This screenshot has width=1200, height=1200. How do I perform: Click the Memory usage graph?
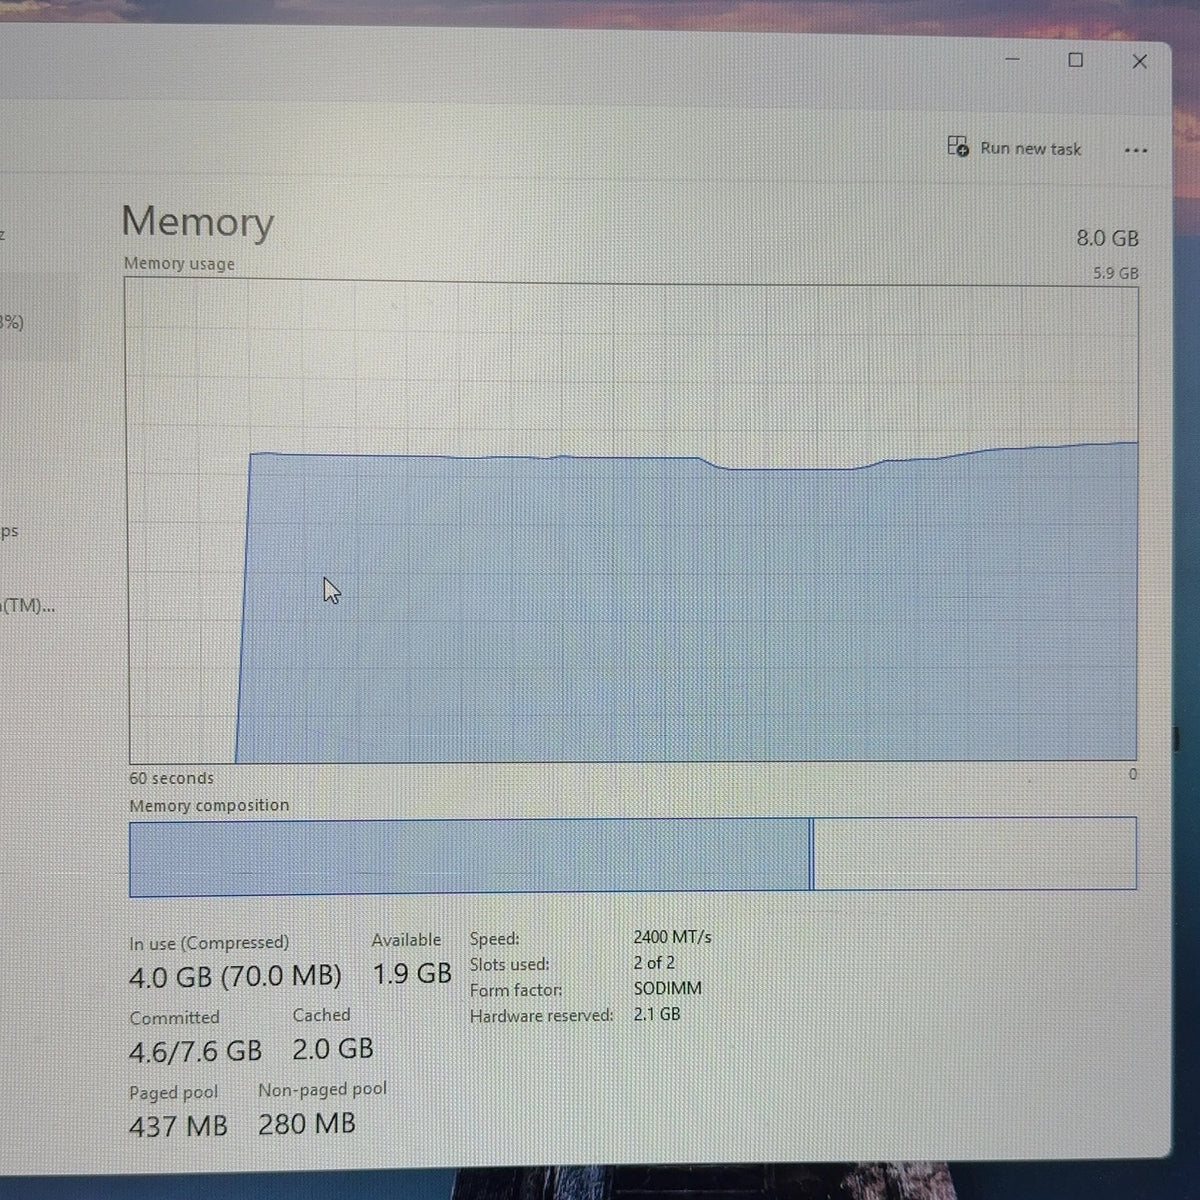[x=632, y=522]
